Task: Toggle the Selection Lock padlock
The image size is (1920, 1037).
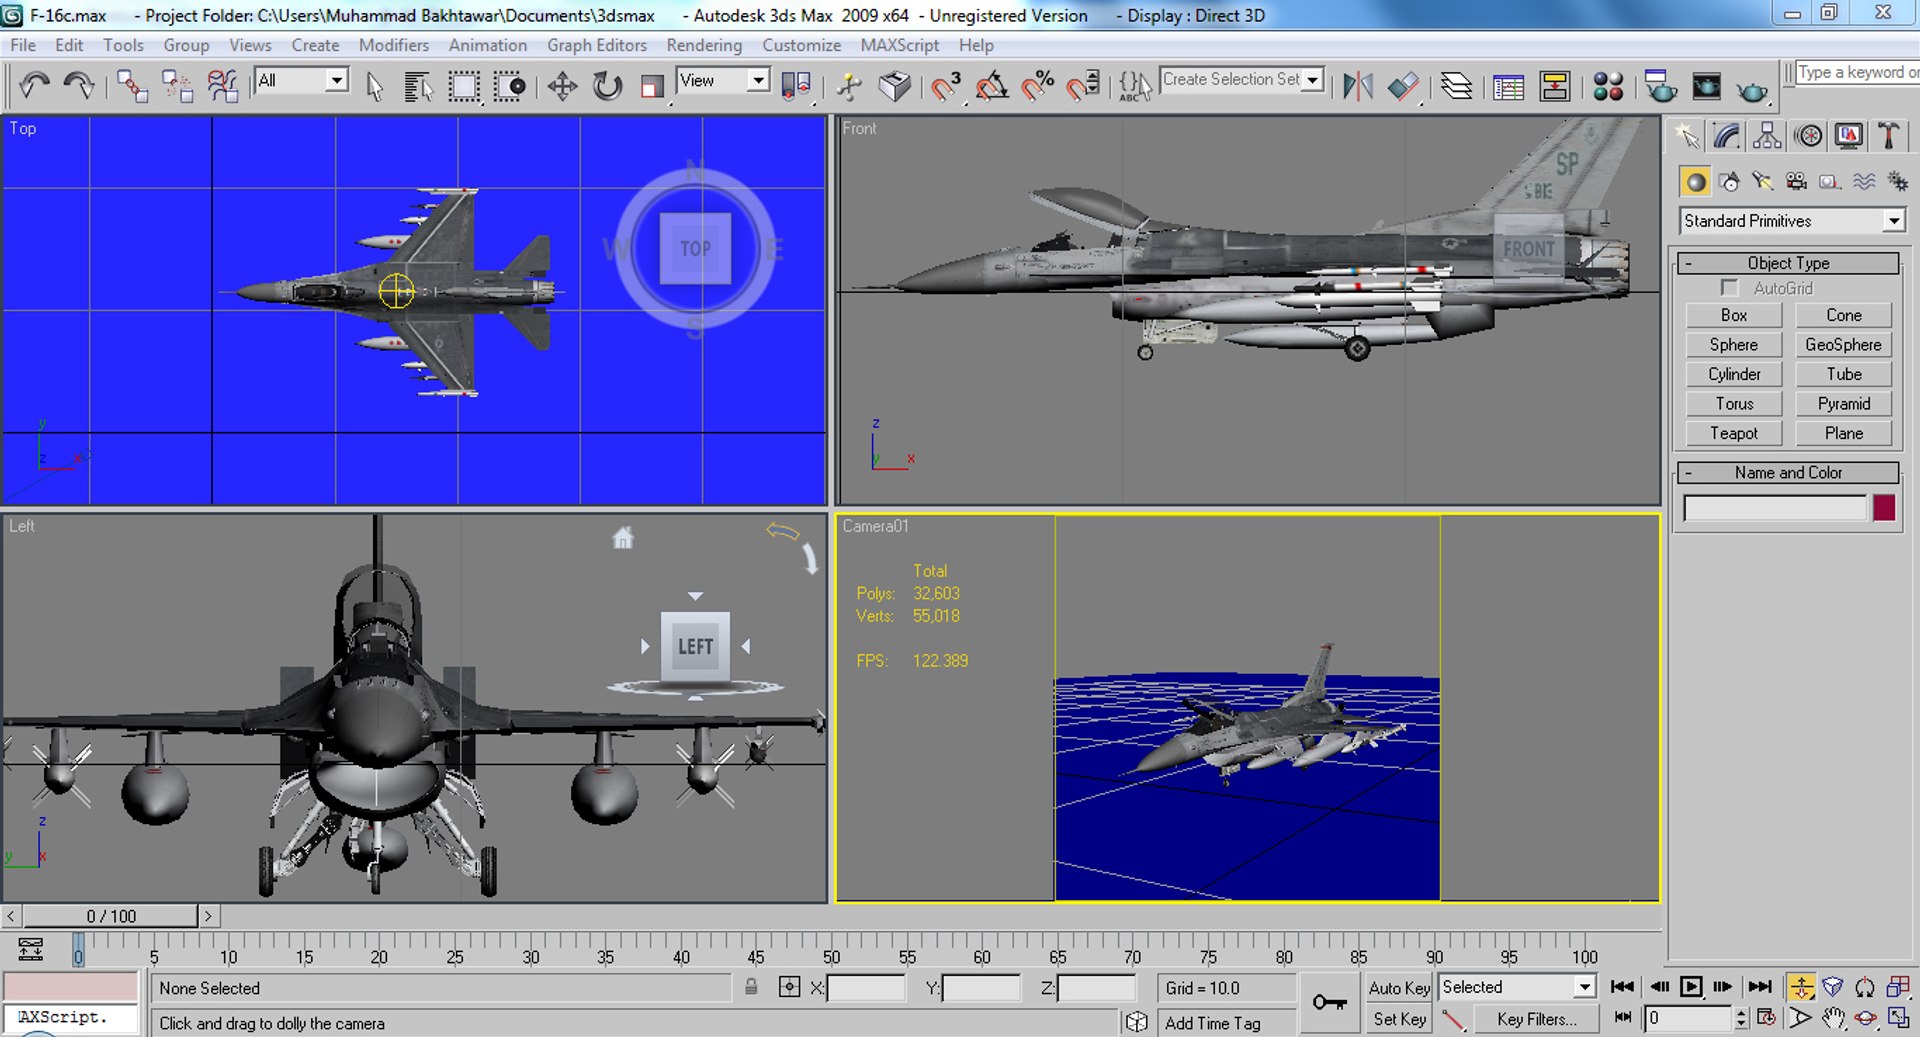Action: click(x=751, y=988)
